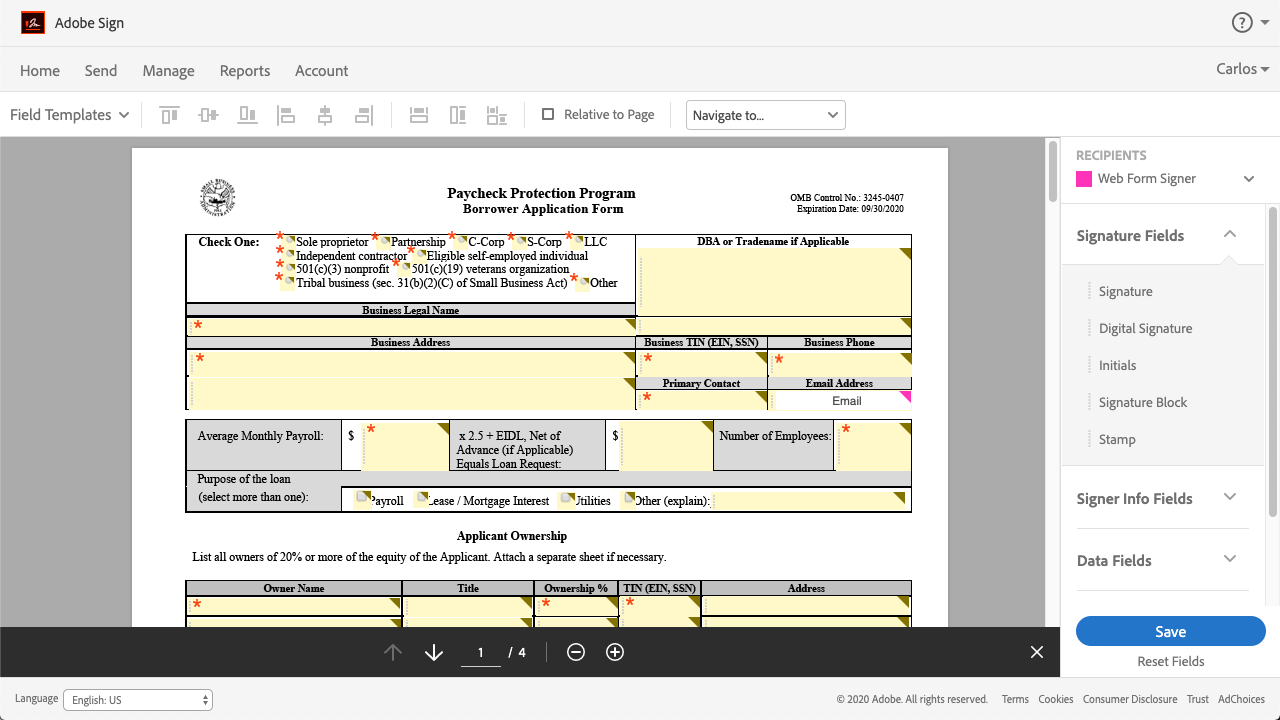Go to next page with down arrow

tap(433, 652)
